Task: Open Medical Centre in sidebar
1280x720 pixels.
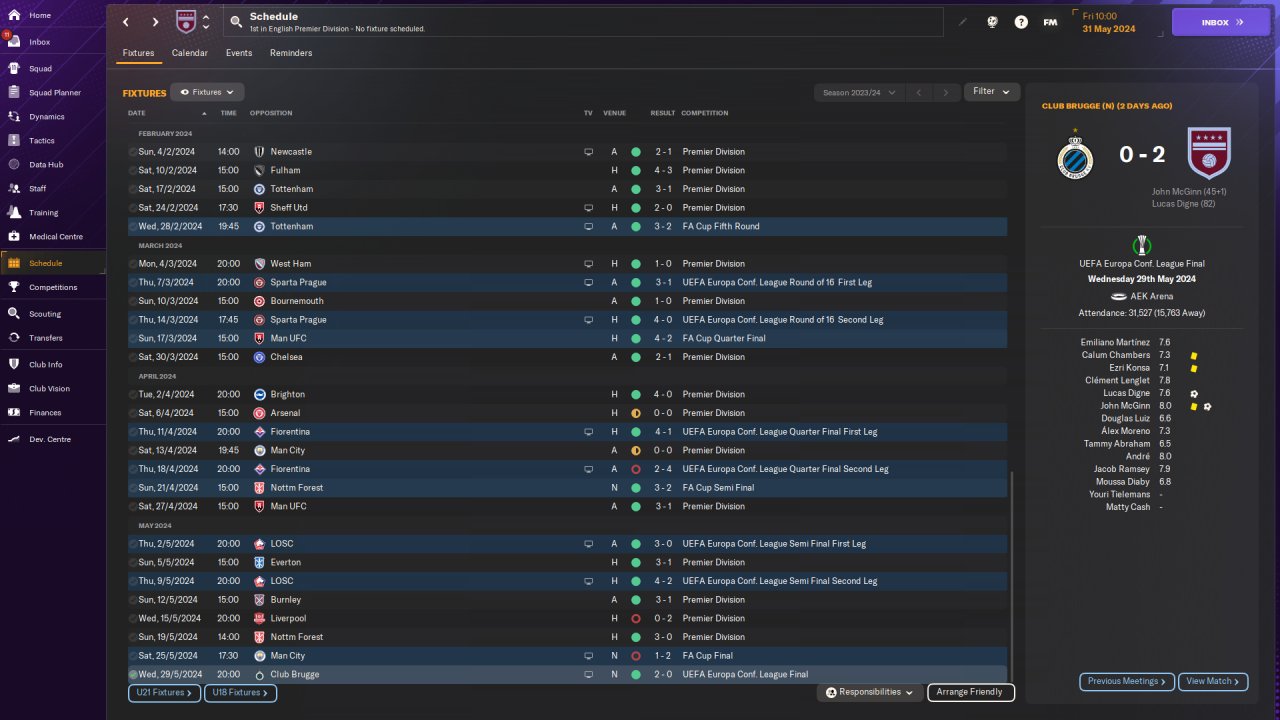Action: 53,237
